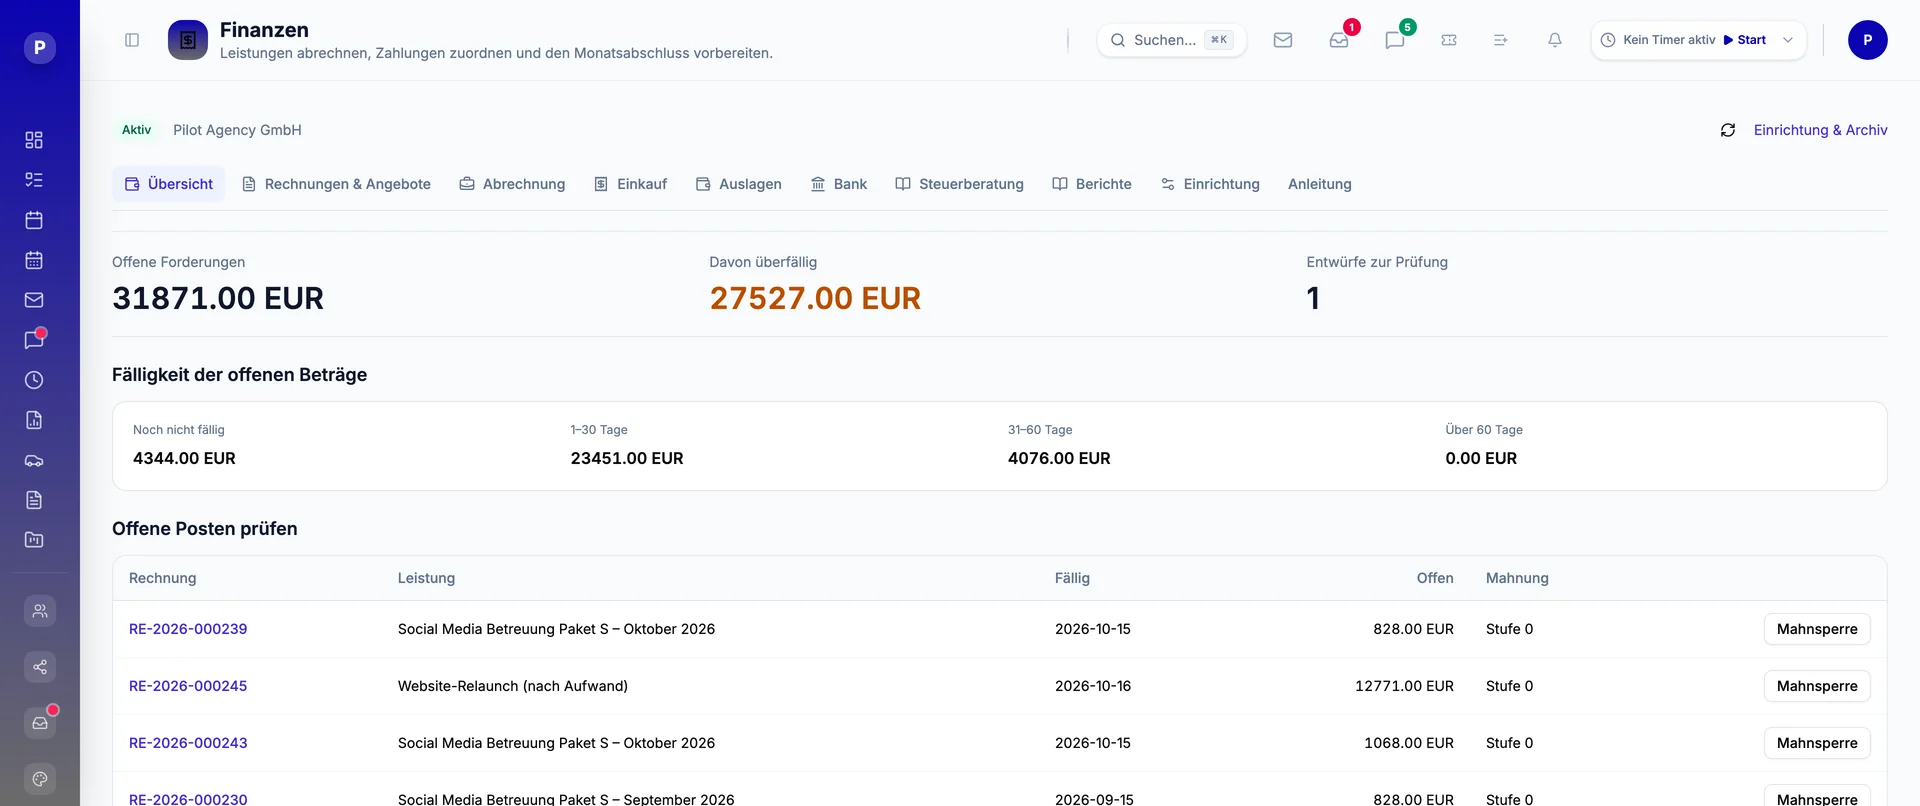1920x806 pixels.
Task: Open the notification bell
Action: click(1555, 40)
